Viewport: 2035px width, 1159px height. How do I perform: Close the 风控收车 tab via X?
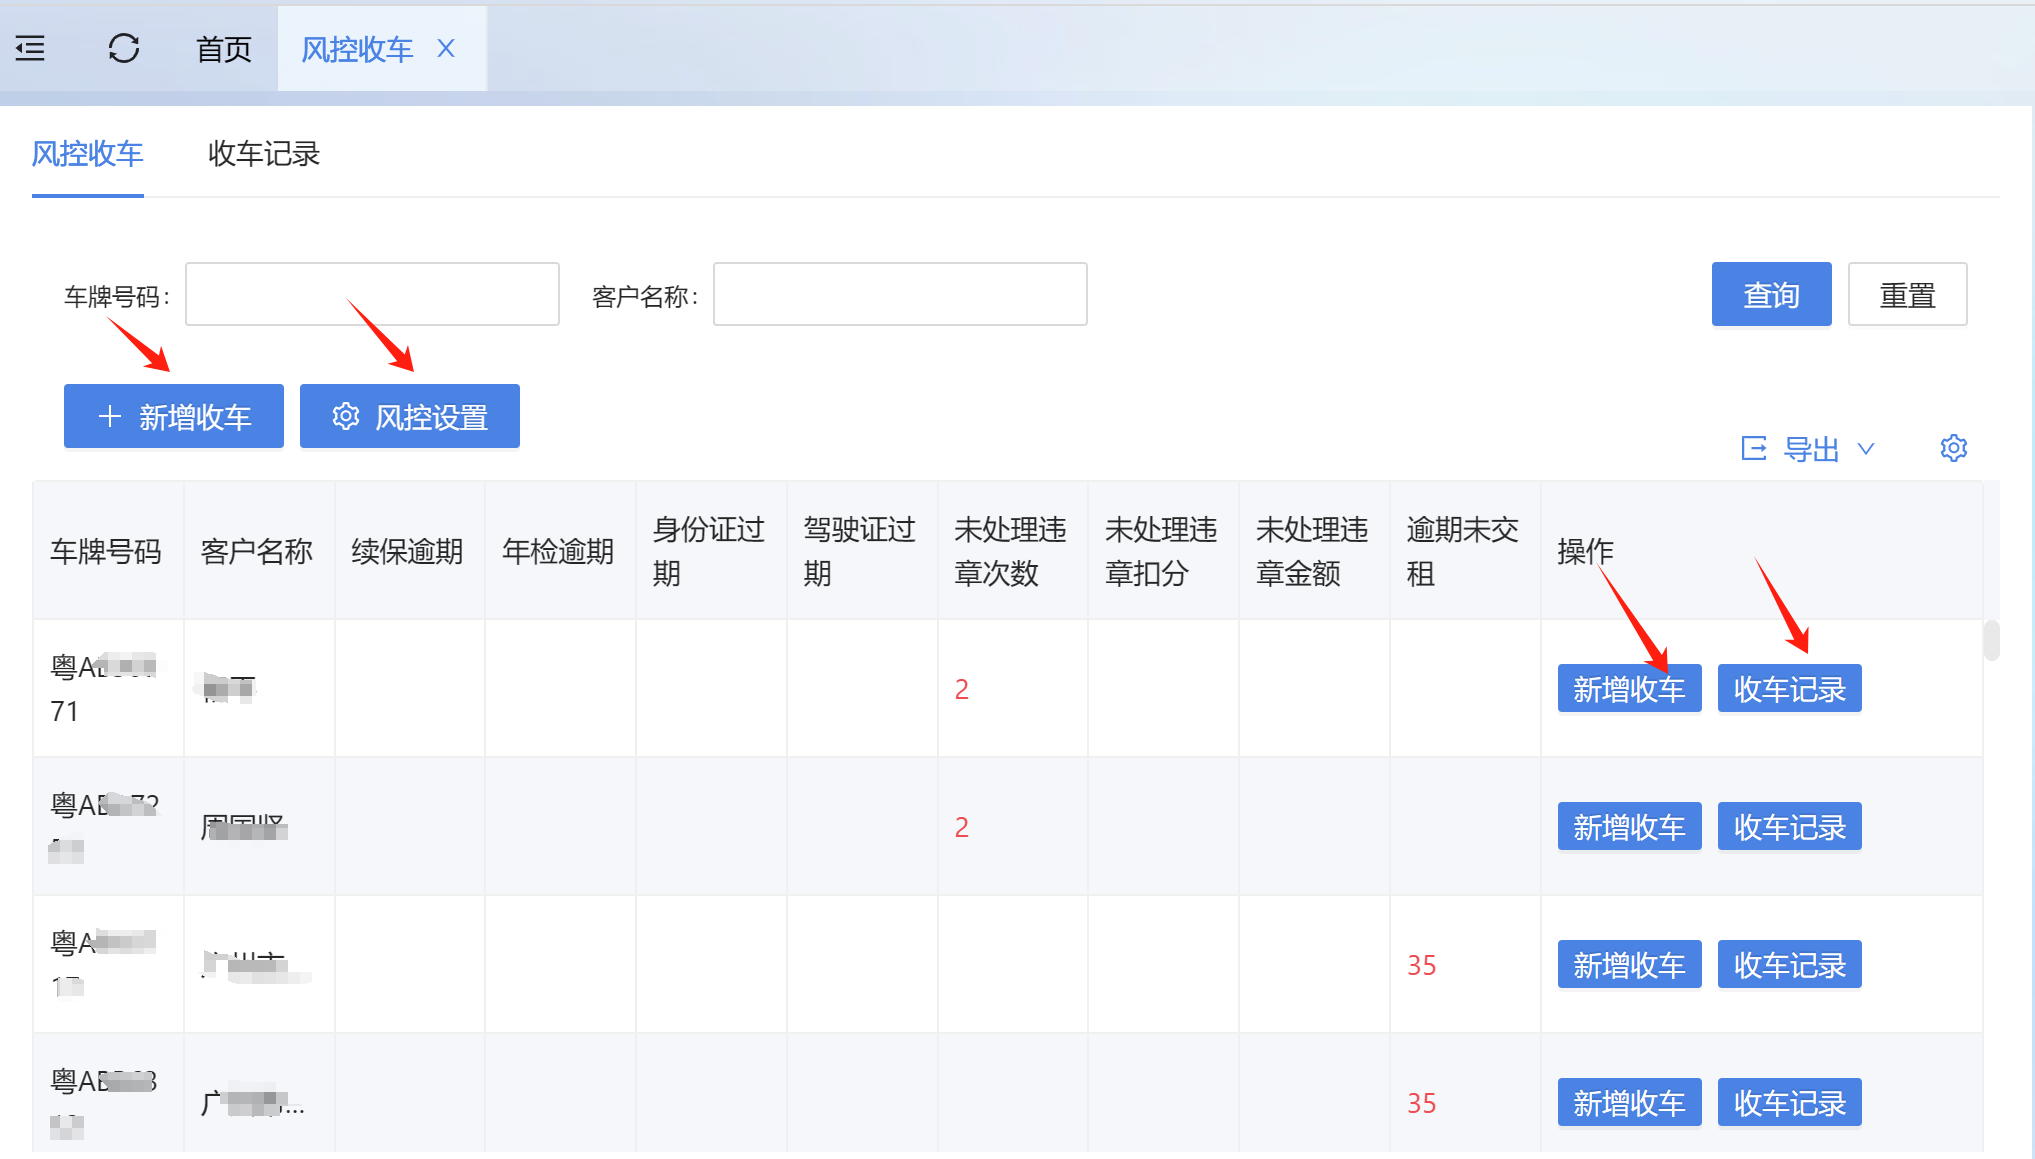446,48
